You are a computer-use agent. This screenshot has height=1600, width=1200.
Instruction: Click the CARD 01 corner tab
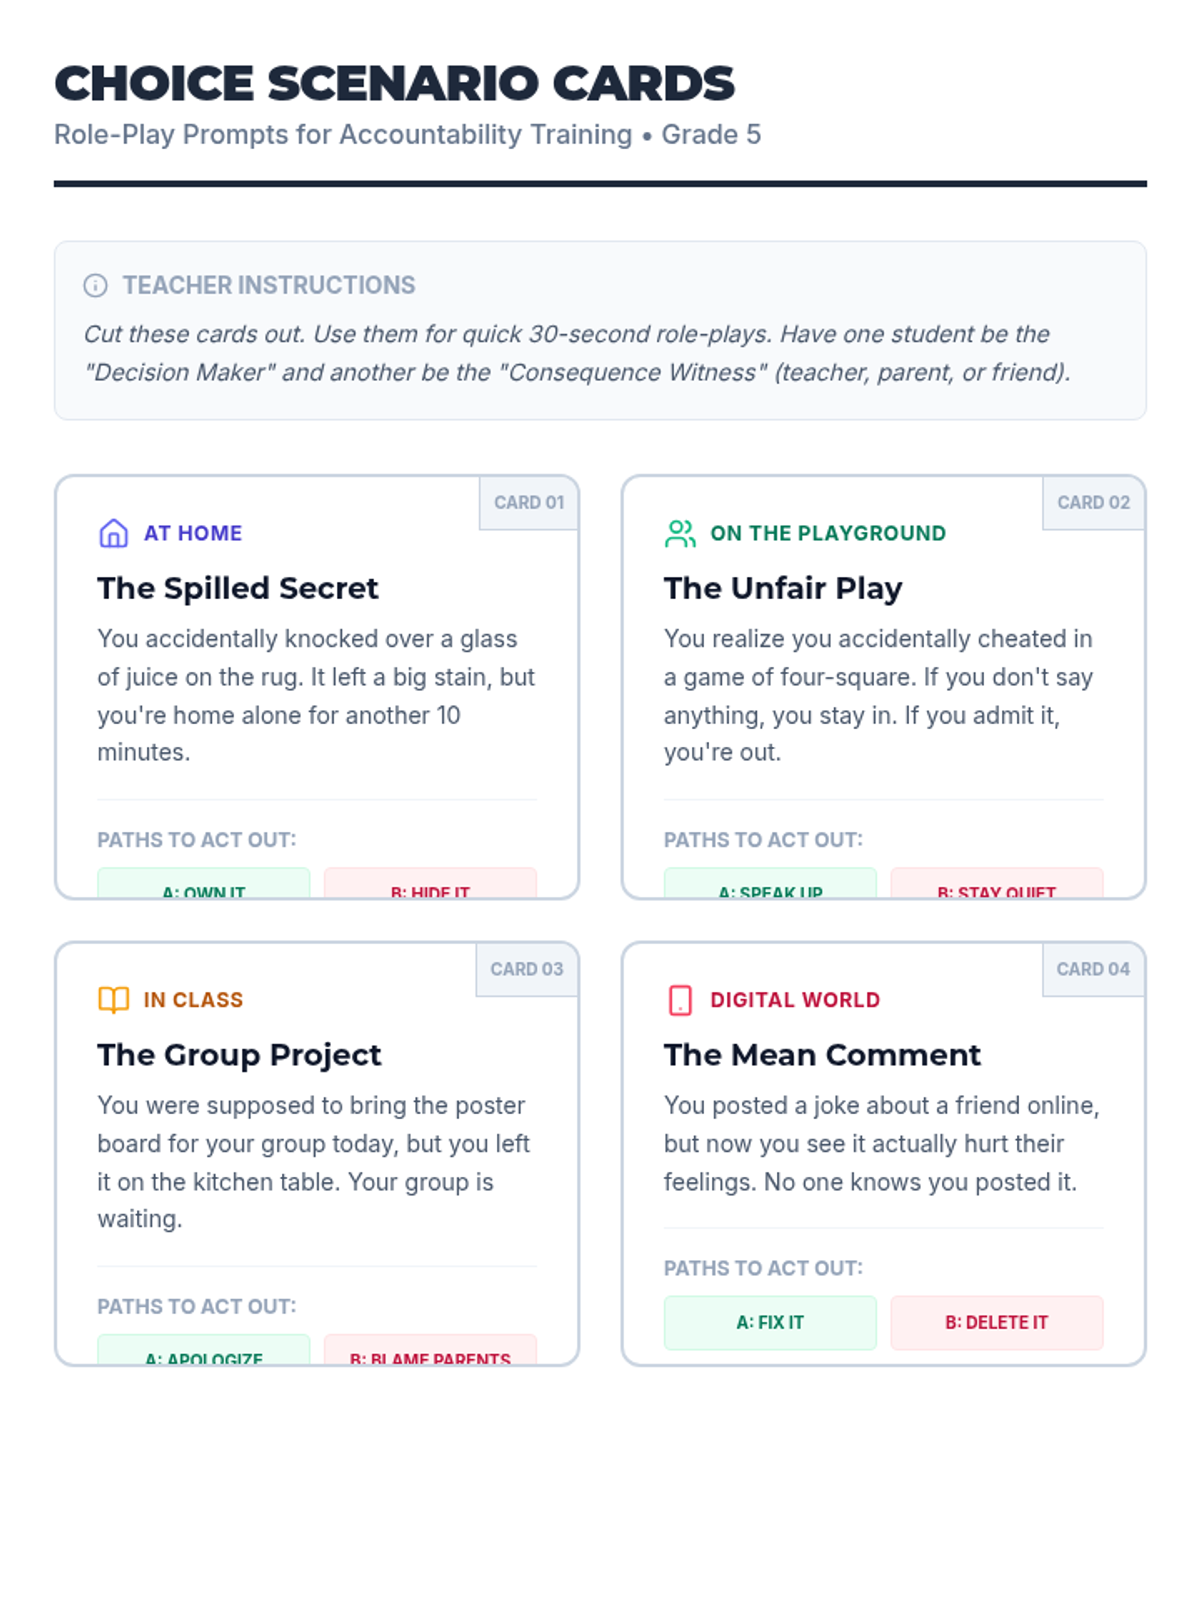(529, 503)
